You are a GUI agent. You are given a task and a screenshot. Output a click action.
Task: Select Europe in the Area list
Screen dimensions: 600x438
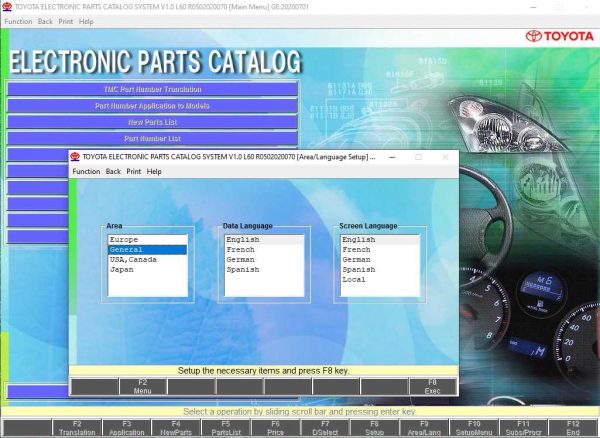tap(148, 240)
